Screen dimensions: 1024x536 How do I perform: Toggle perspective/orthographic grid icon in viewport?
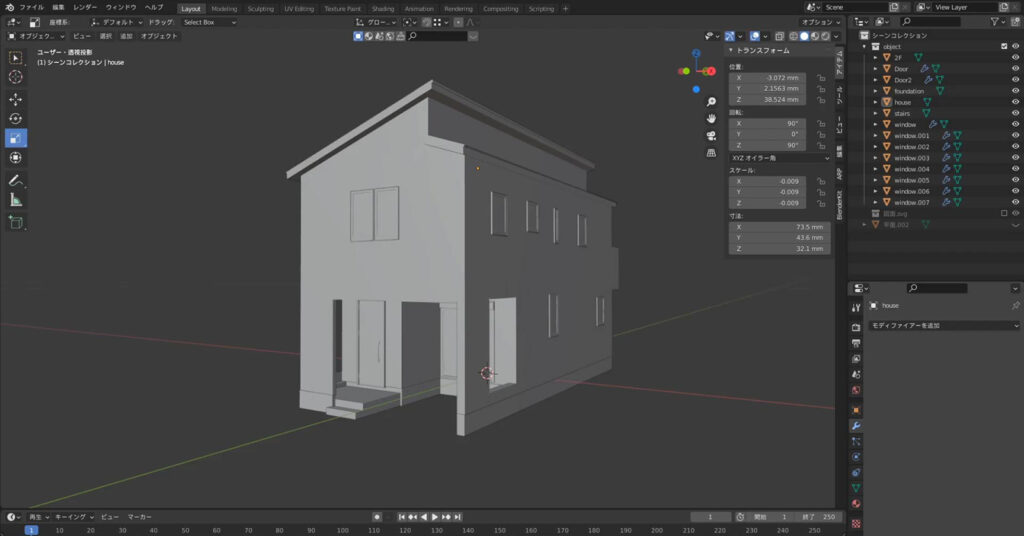tap(711, 153)
